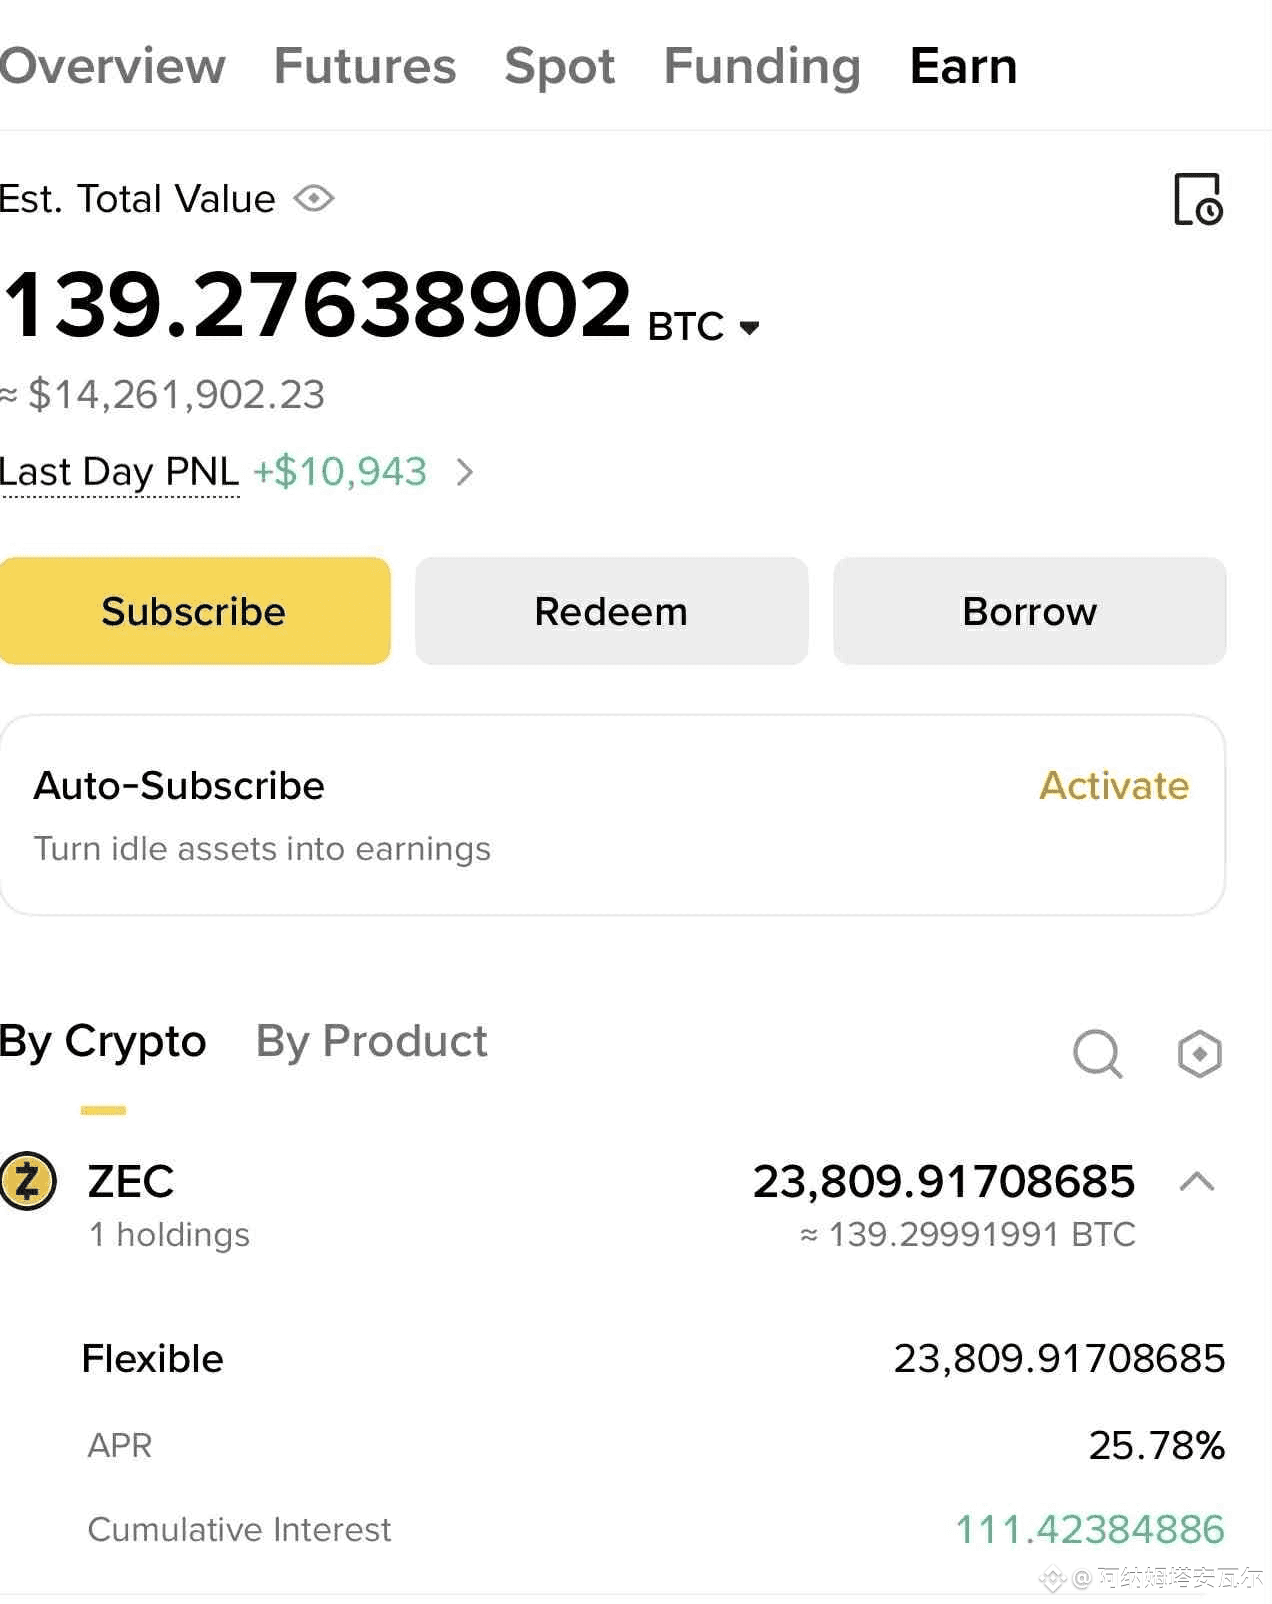This screenshot has height=1604, width=1272.
Task: Select the By Crypto view
Action: (103, 1042)
